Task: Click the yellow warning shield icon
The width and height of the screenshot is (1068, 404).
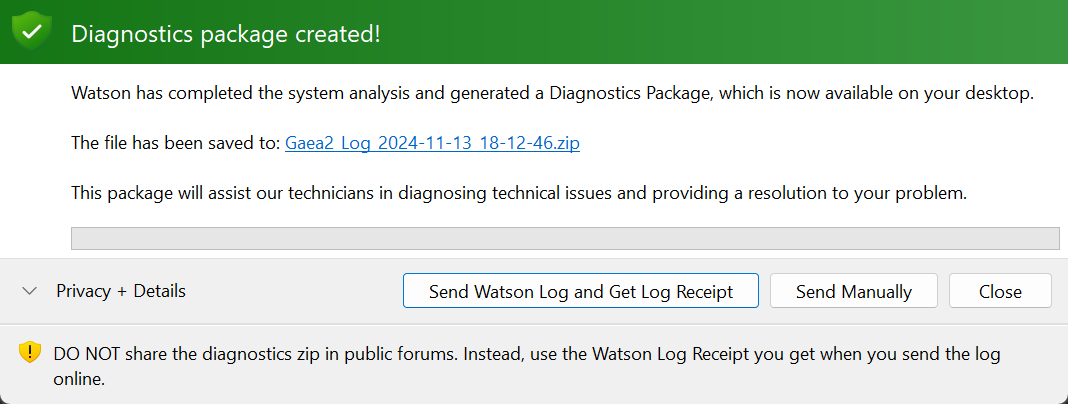Action: (31, 352)
